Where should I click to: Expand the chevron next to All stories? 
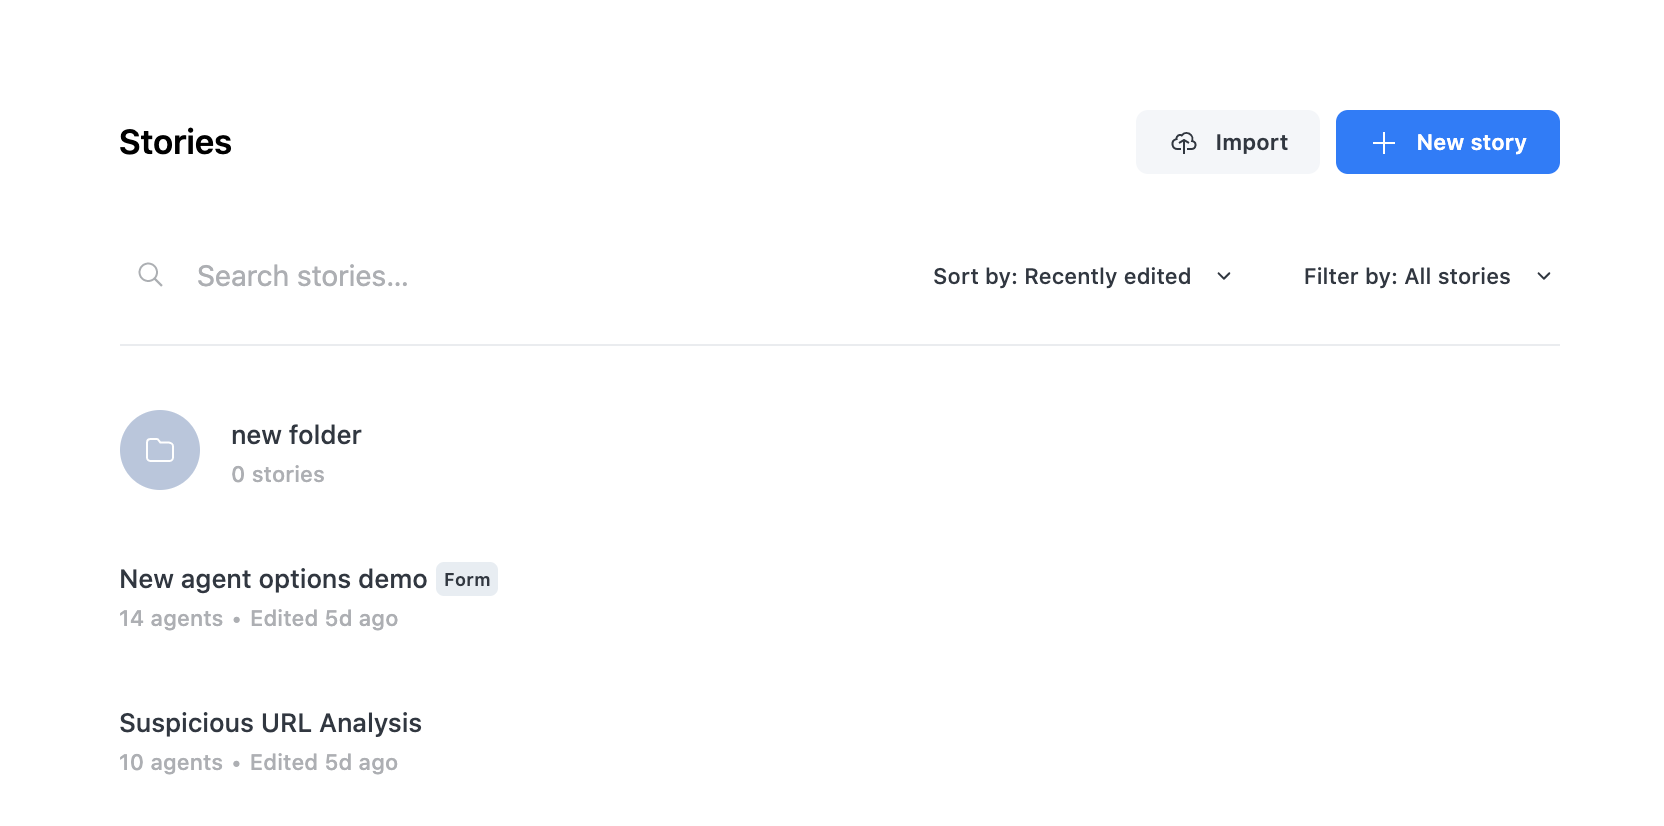click(x=1544, y=276)
